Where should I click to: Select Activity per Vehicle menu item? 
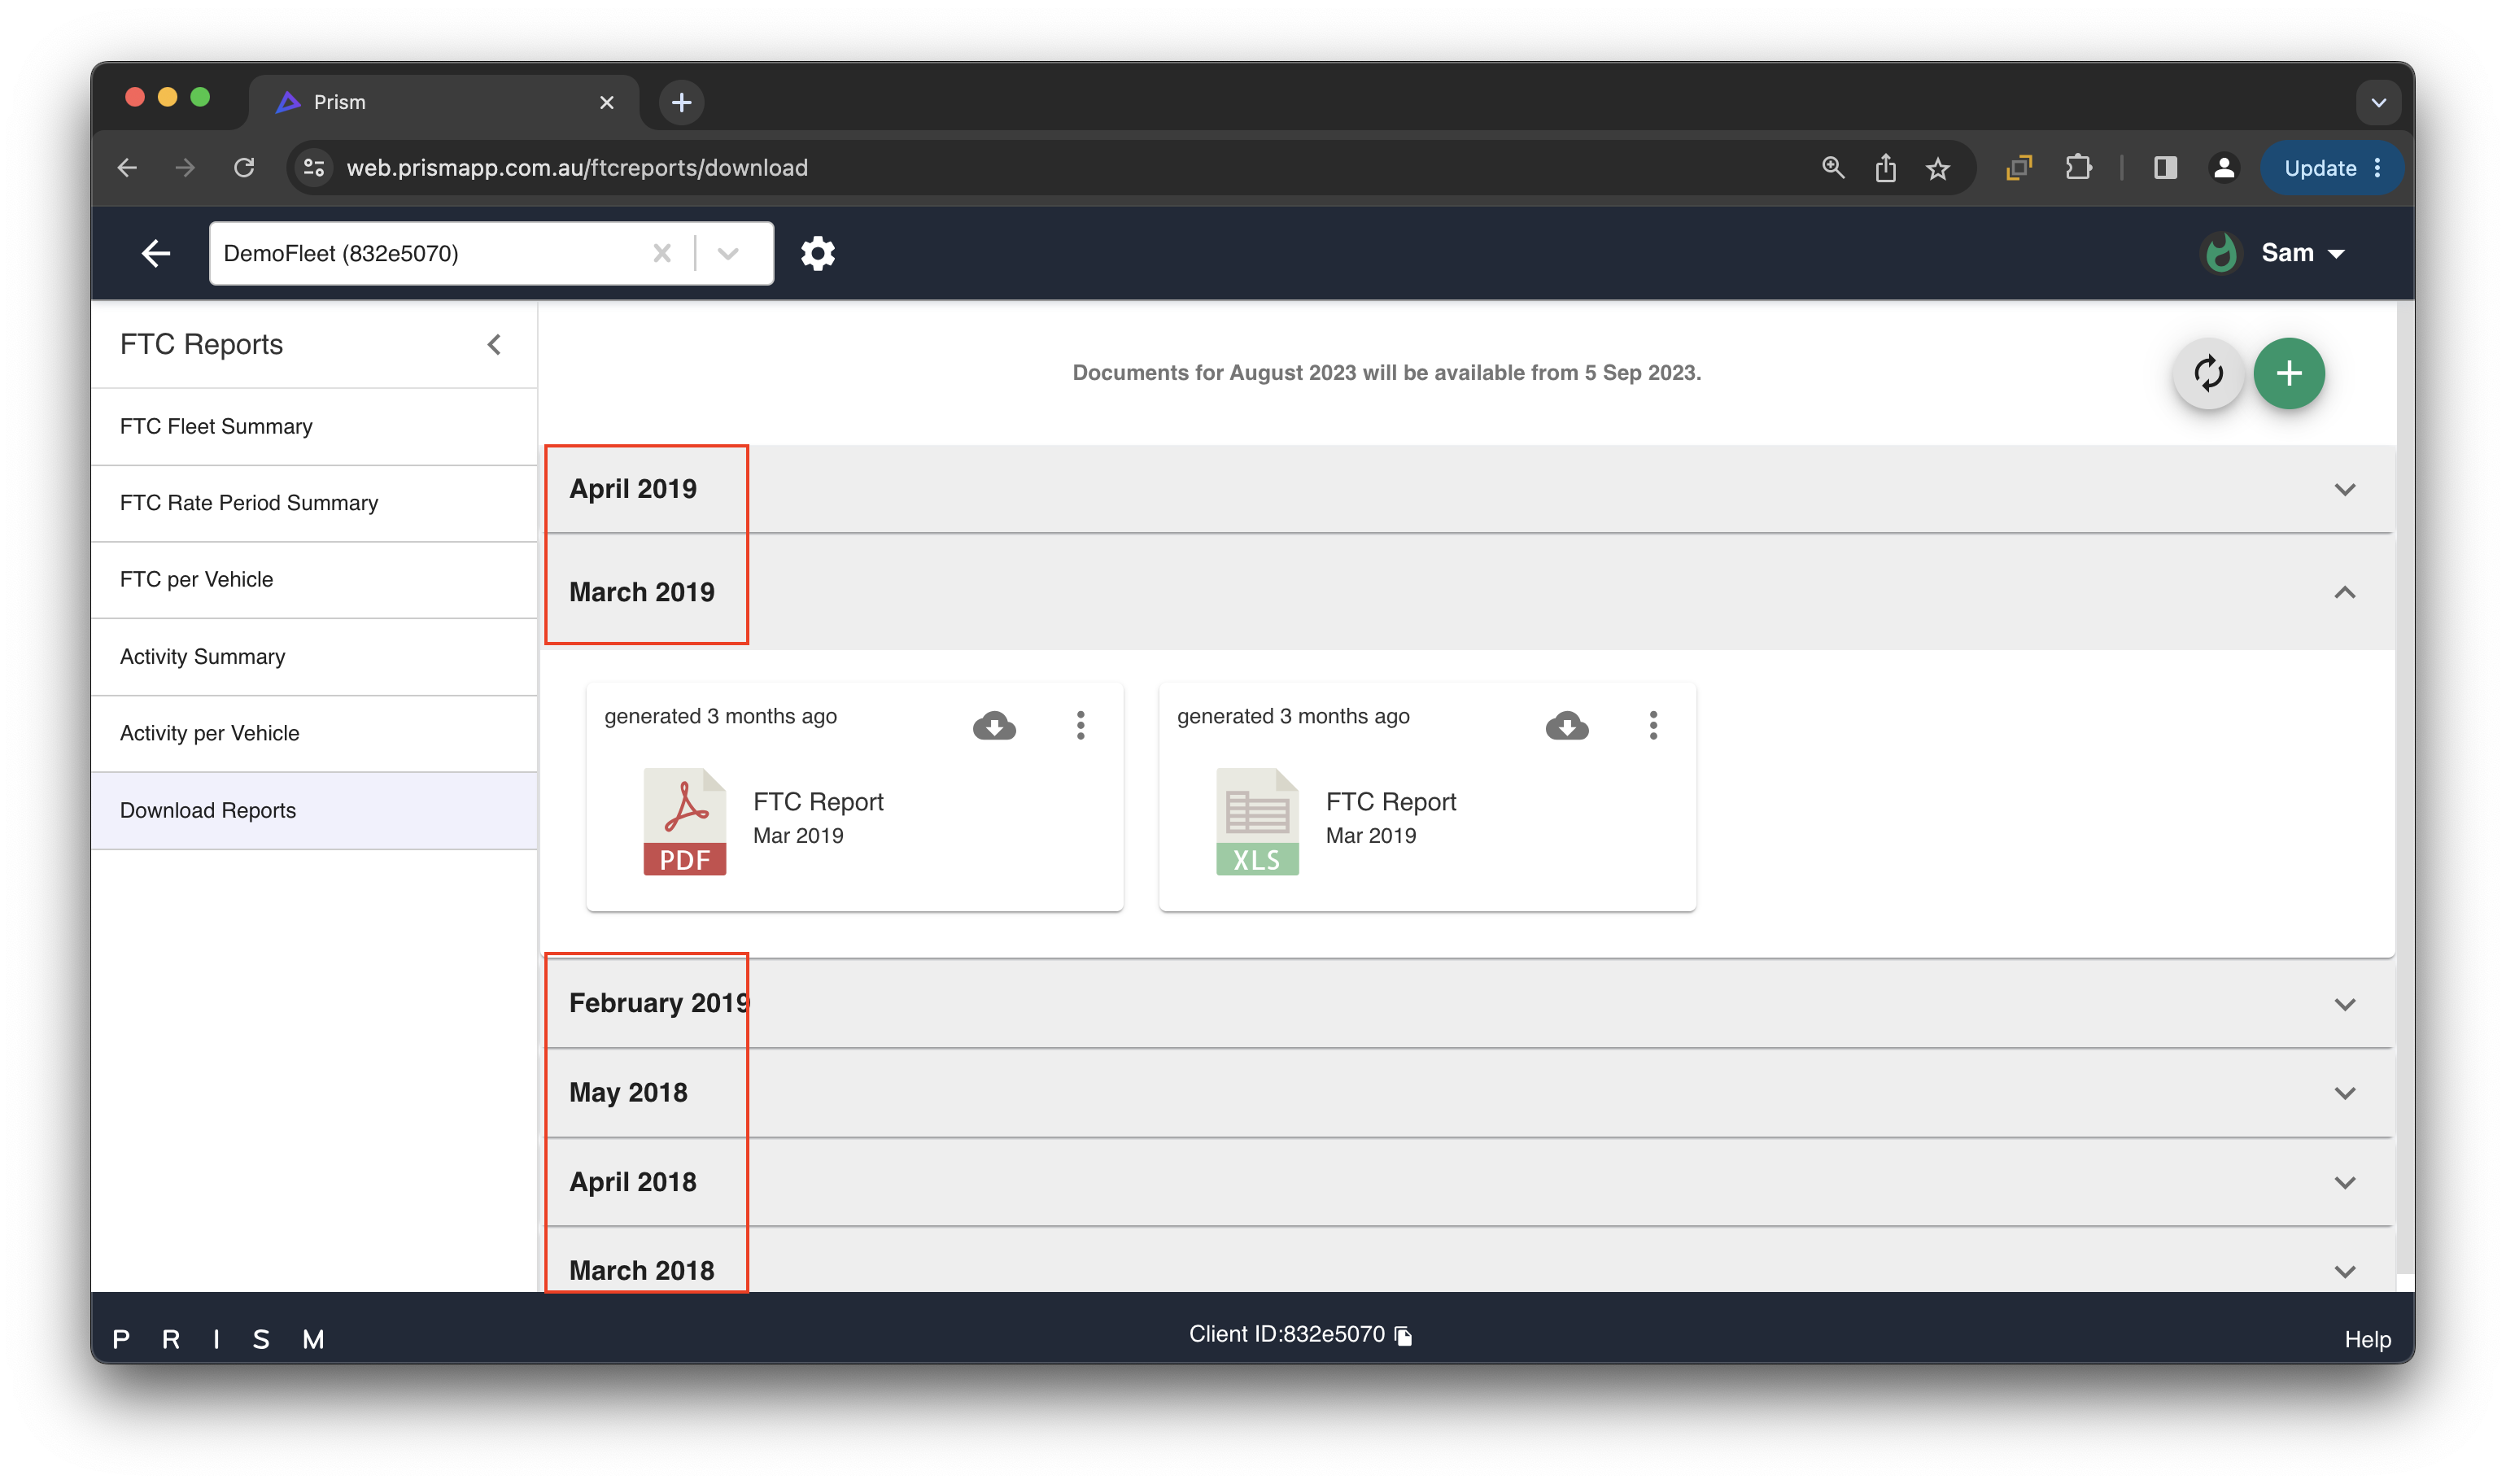[209, 733]
